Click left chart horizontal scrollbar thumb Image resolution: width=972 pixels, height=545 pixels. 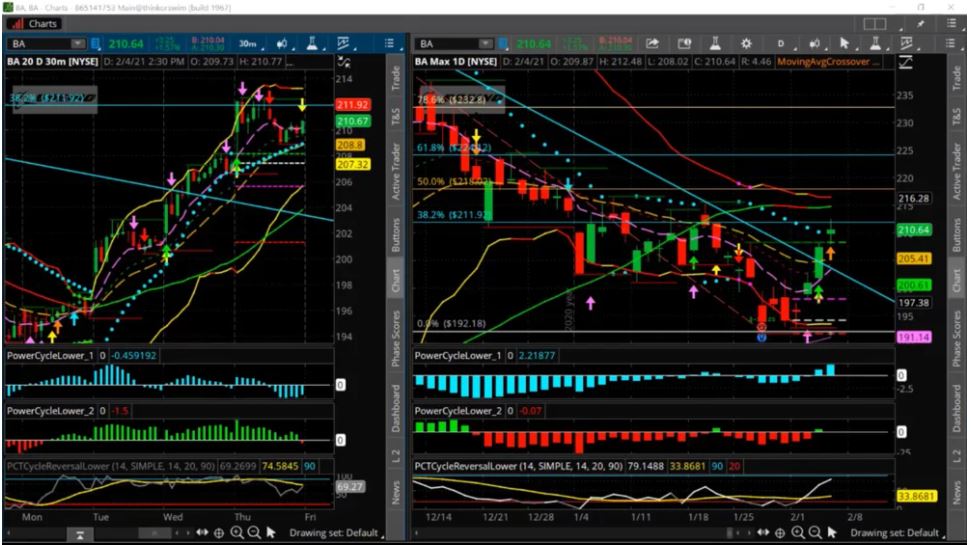click(154, 533)
